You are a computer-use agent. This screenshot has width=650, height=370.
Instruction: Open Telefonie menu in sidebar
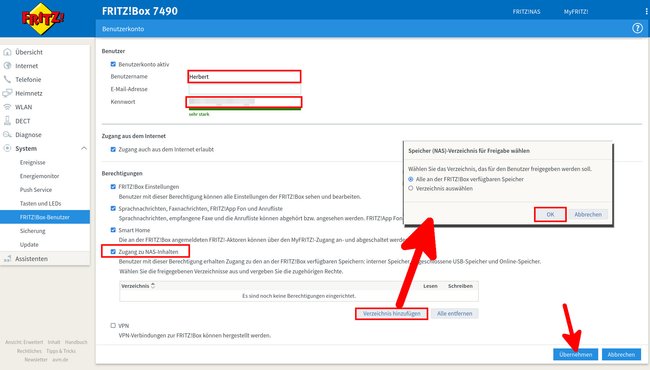[28, 80]
